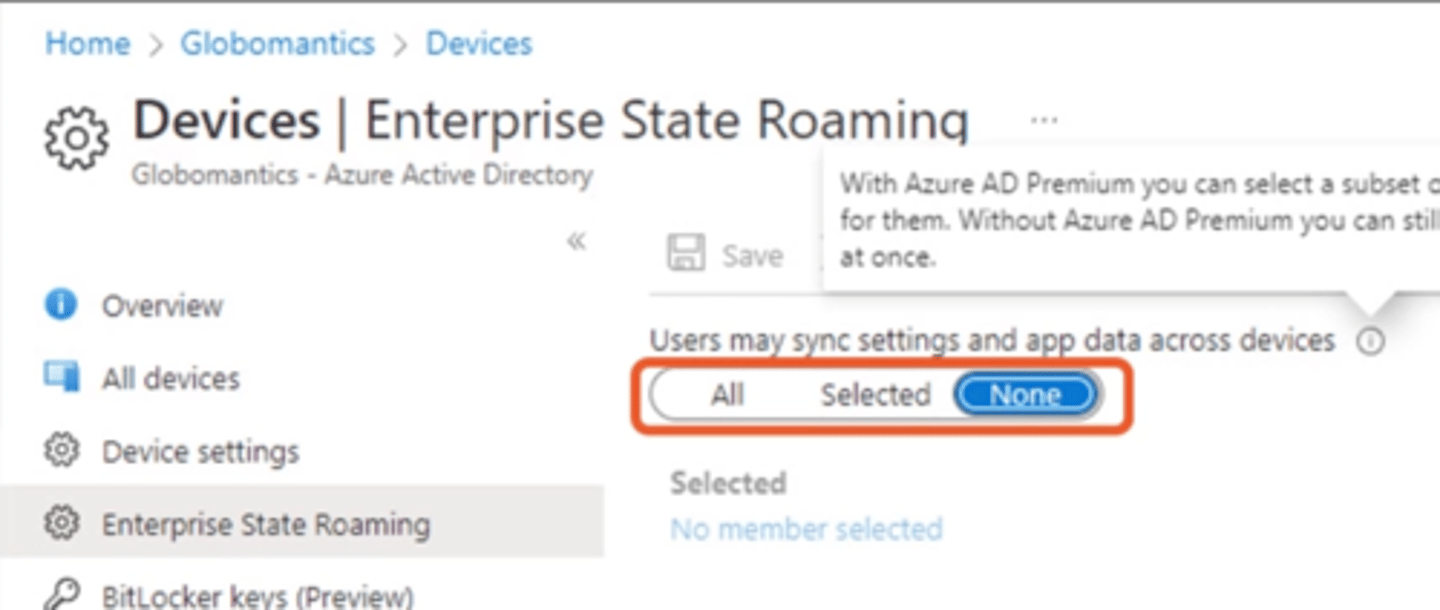
Task: Open the ellipsis more options menu
Action: [x=1043, y=120]
